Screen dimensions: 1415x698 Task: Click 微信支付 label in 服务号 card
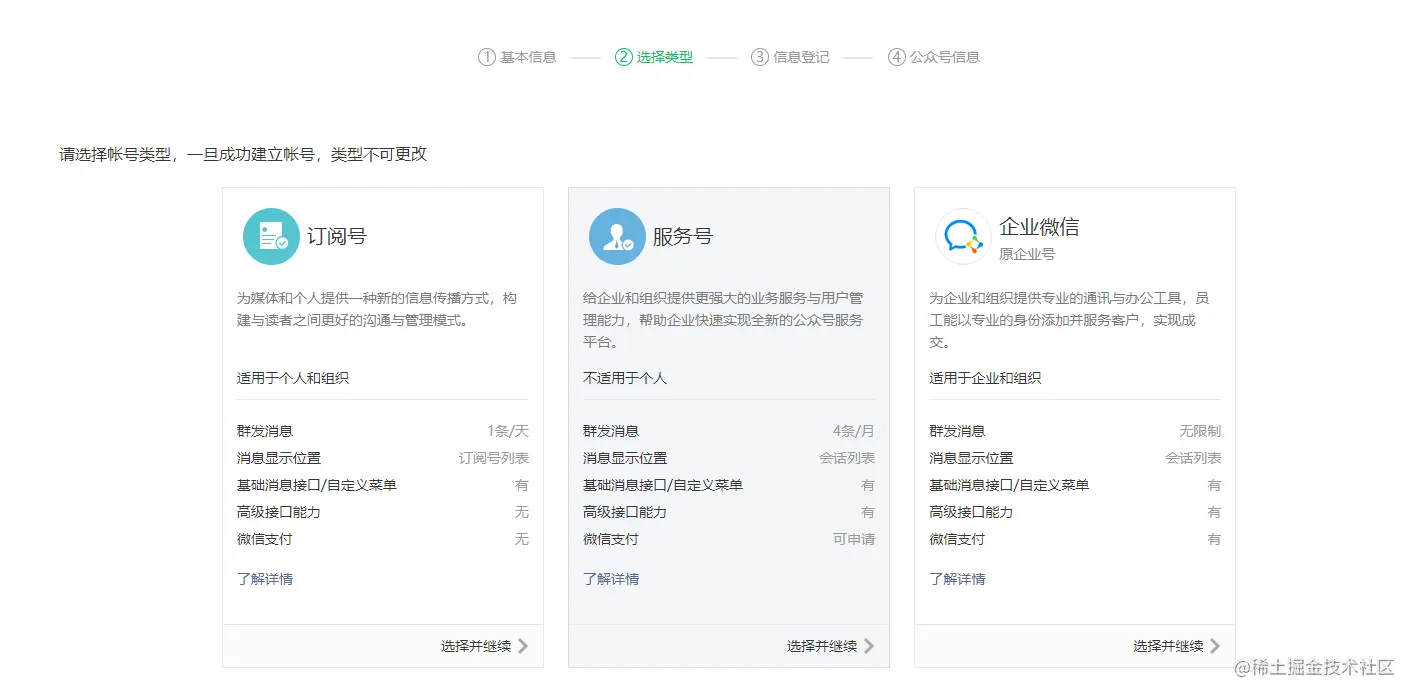611,539
